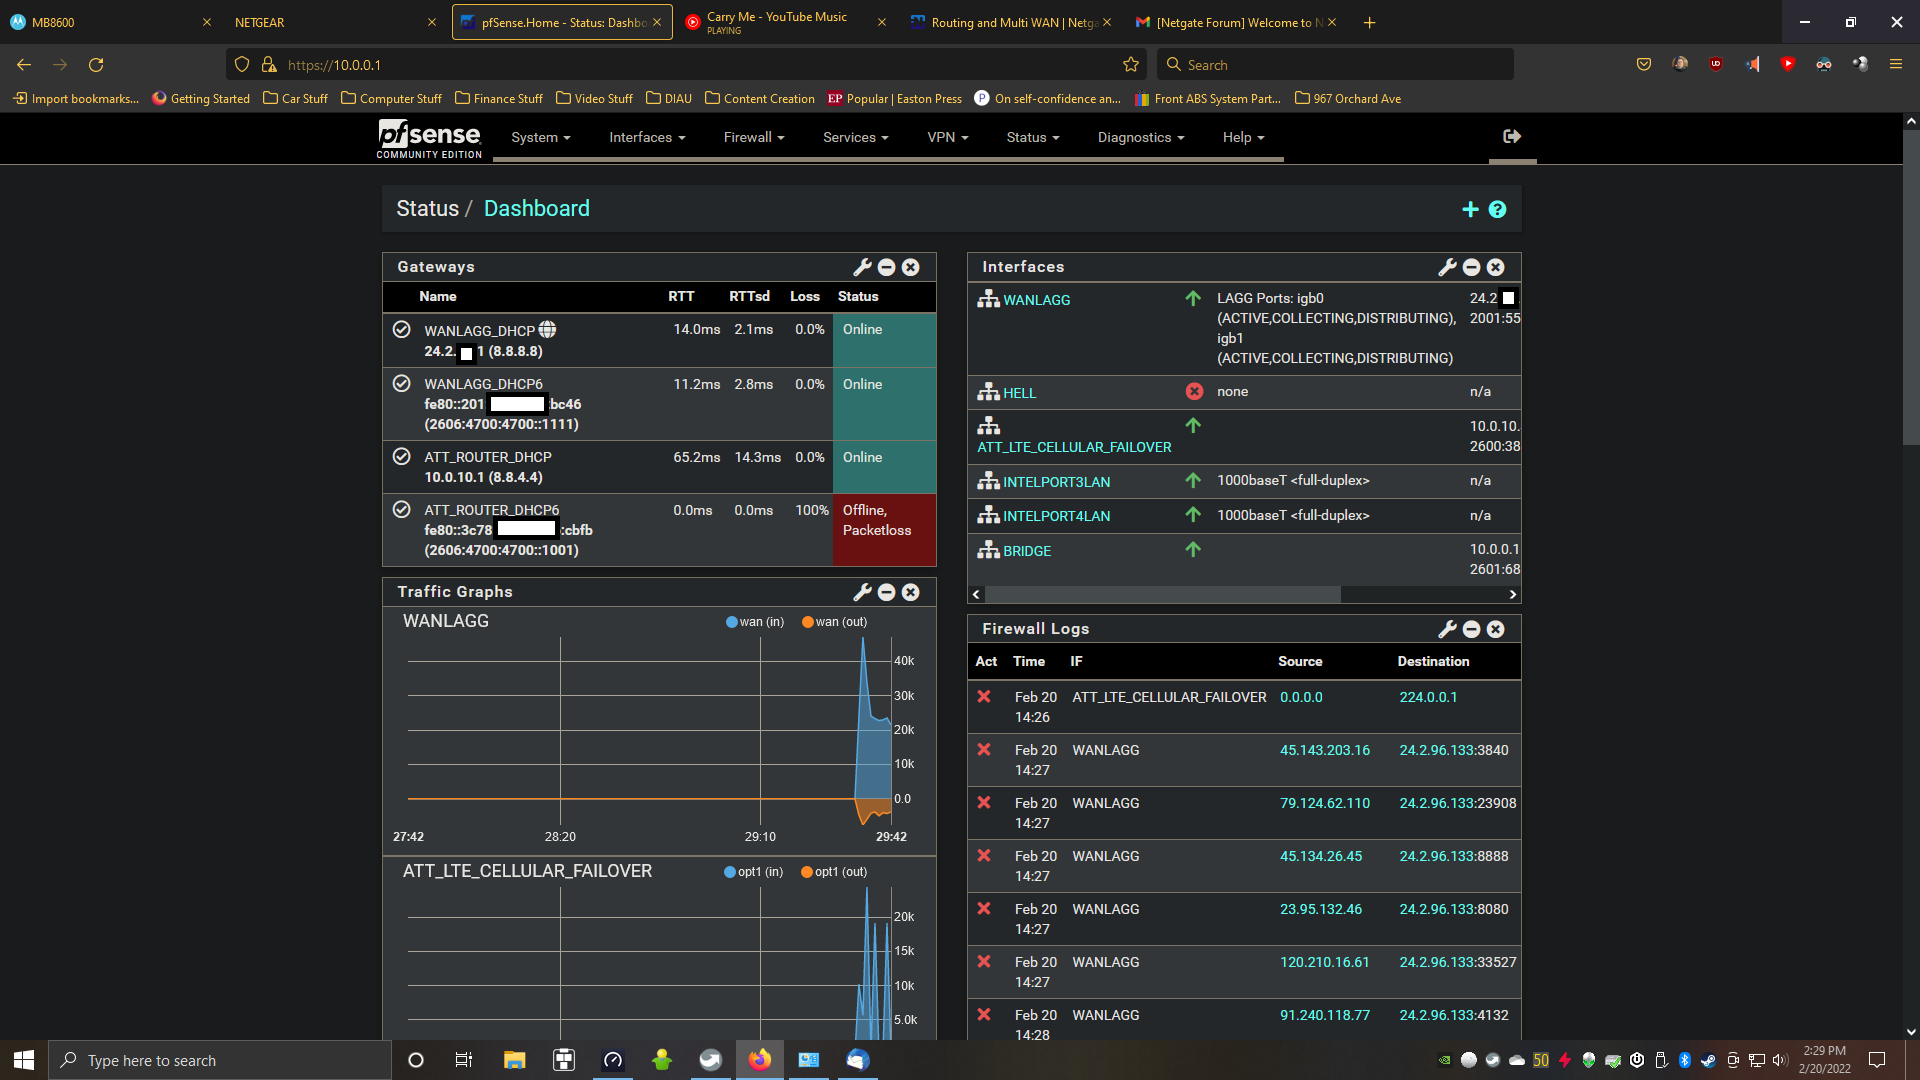The width and height of the screenshot is (1920, 1080).
Task: Toggle opt1 (in) legend on cellular graph
Action: [754, 872]
